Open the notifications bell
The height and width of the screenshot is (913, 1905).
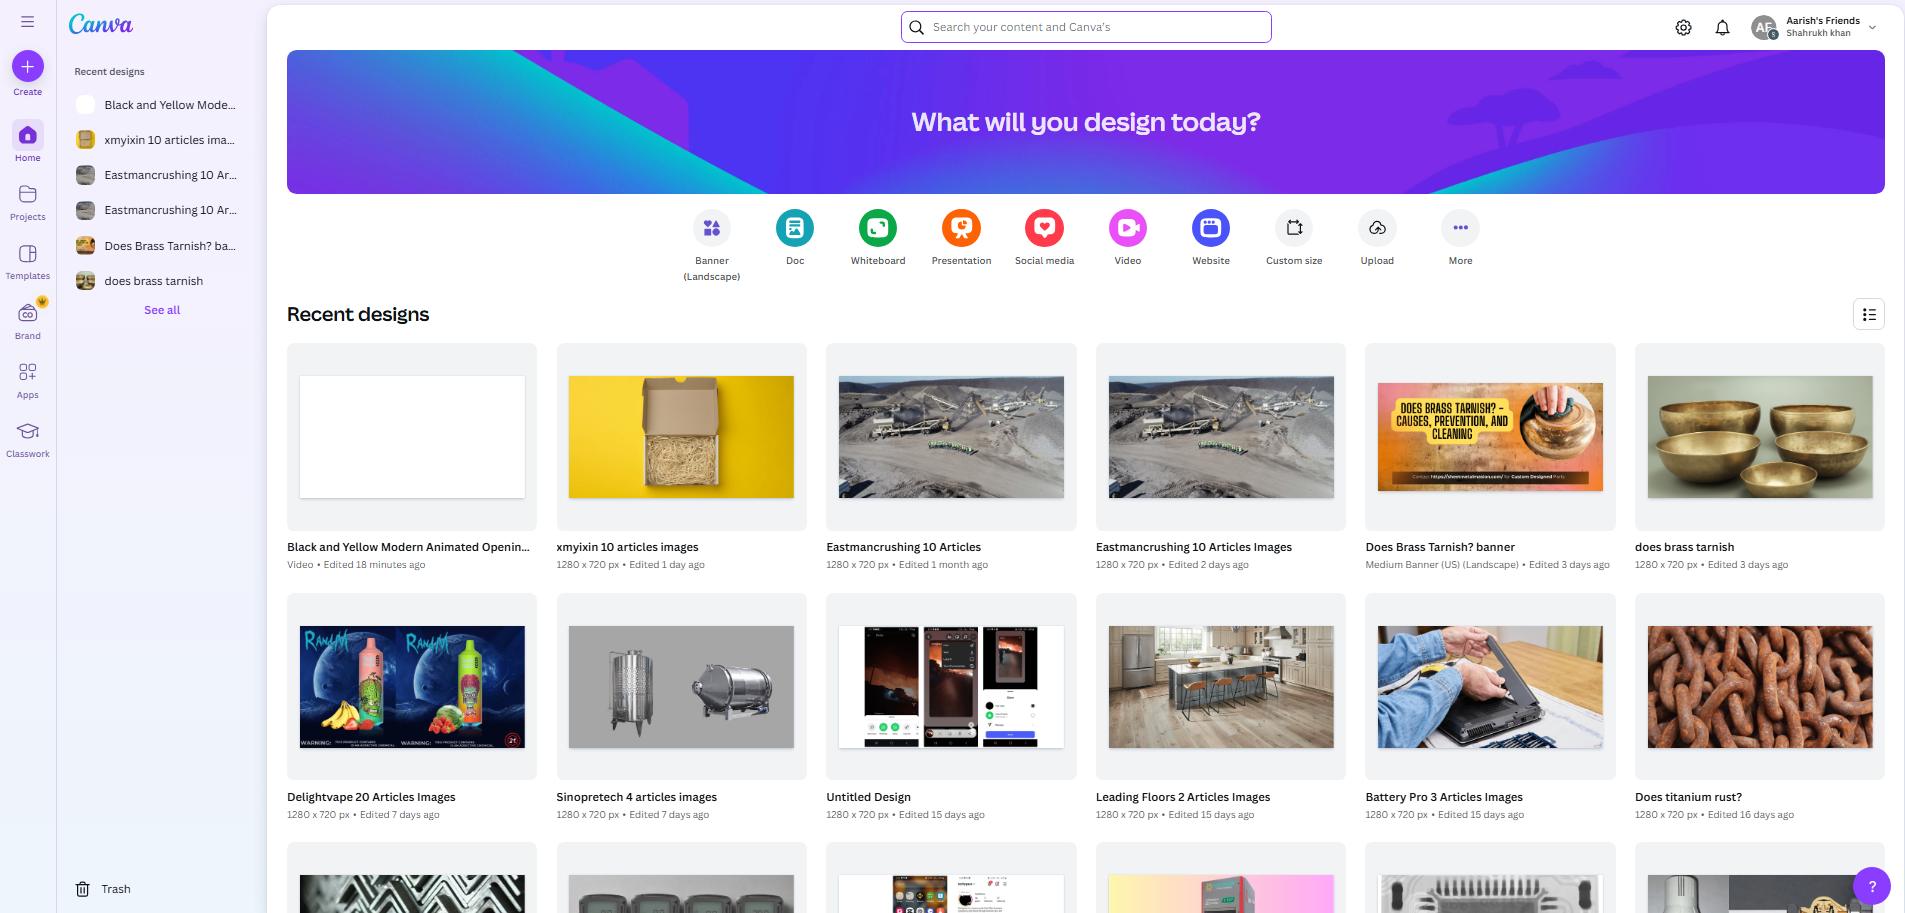pos(1722,27)
